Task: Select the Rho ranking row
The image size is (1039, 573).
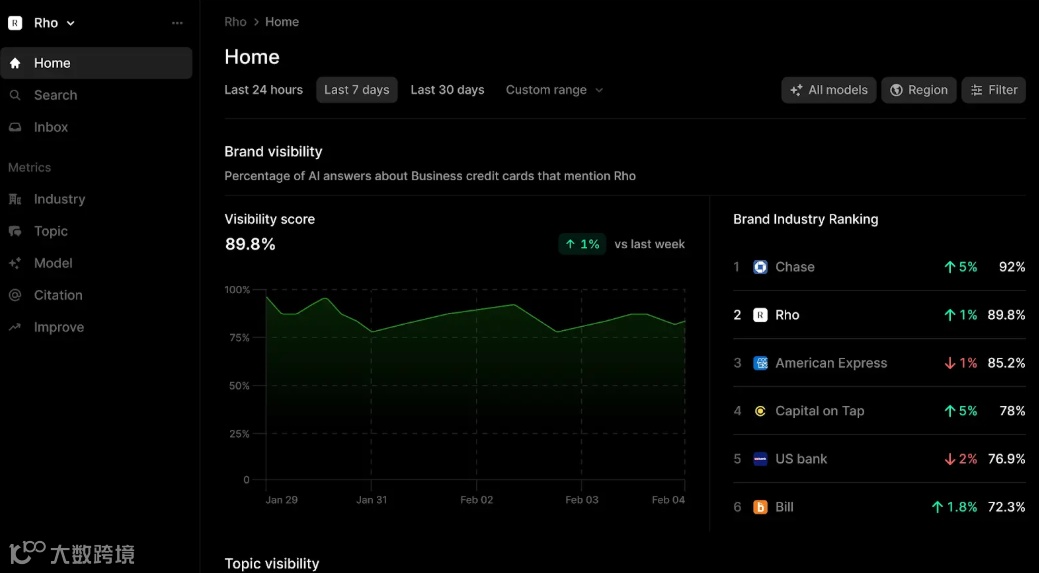Action: [879, 315]
